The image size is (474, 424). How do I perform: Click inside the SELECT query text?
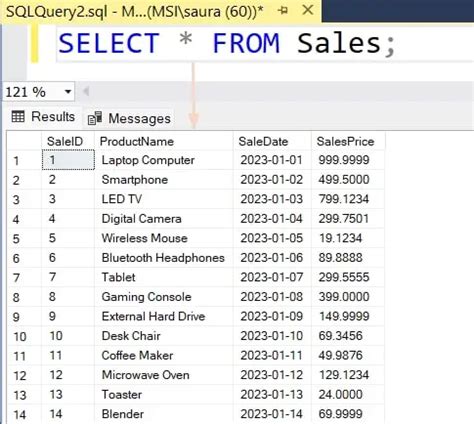pos(227,43)
